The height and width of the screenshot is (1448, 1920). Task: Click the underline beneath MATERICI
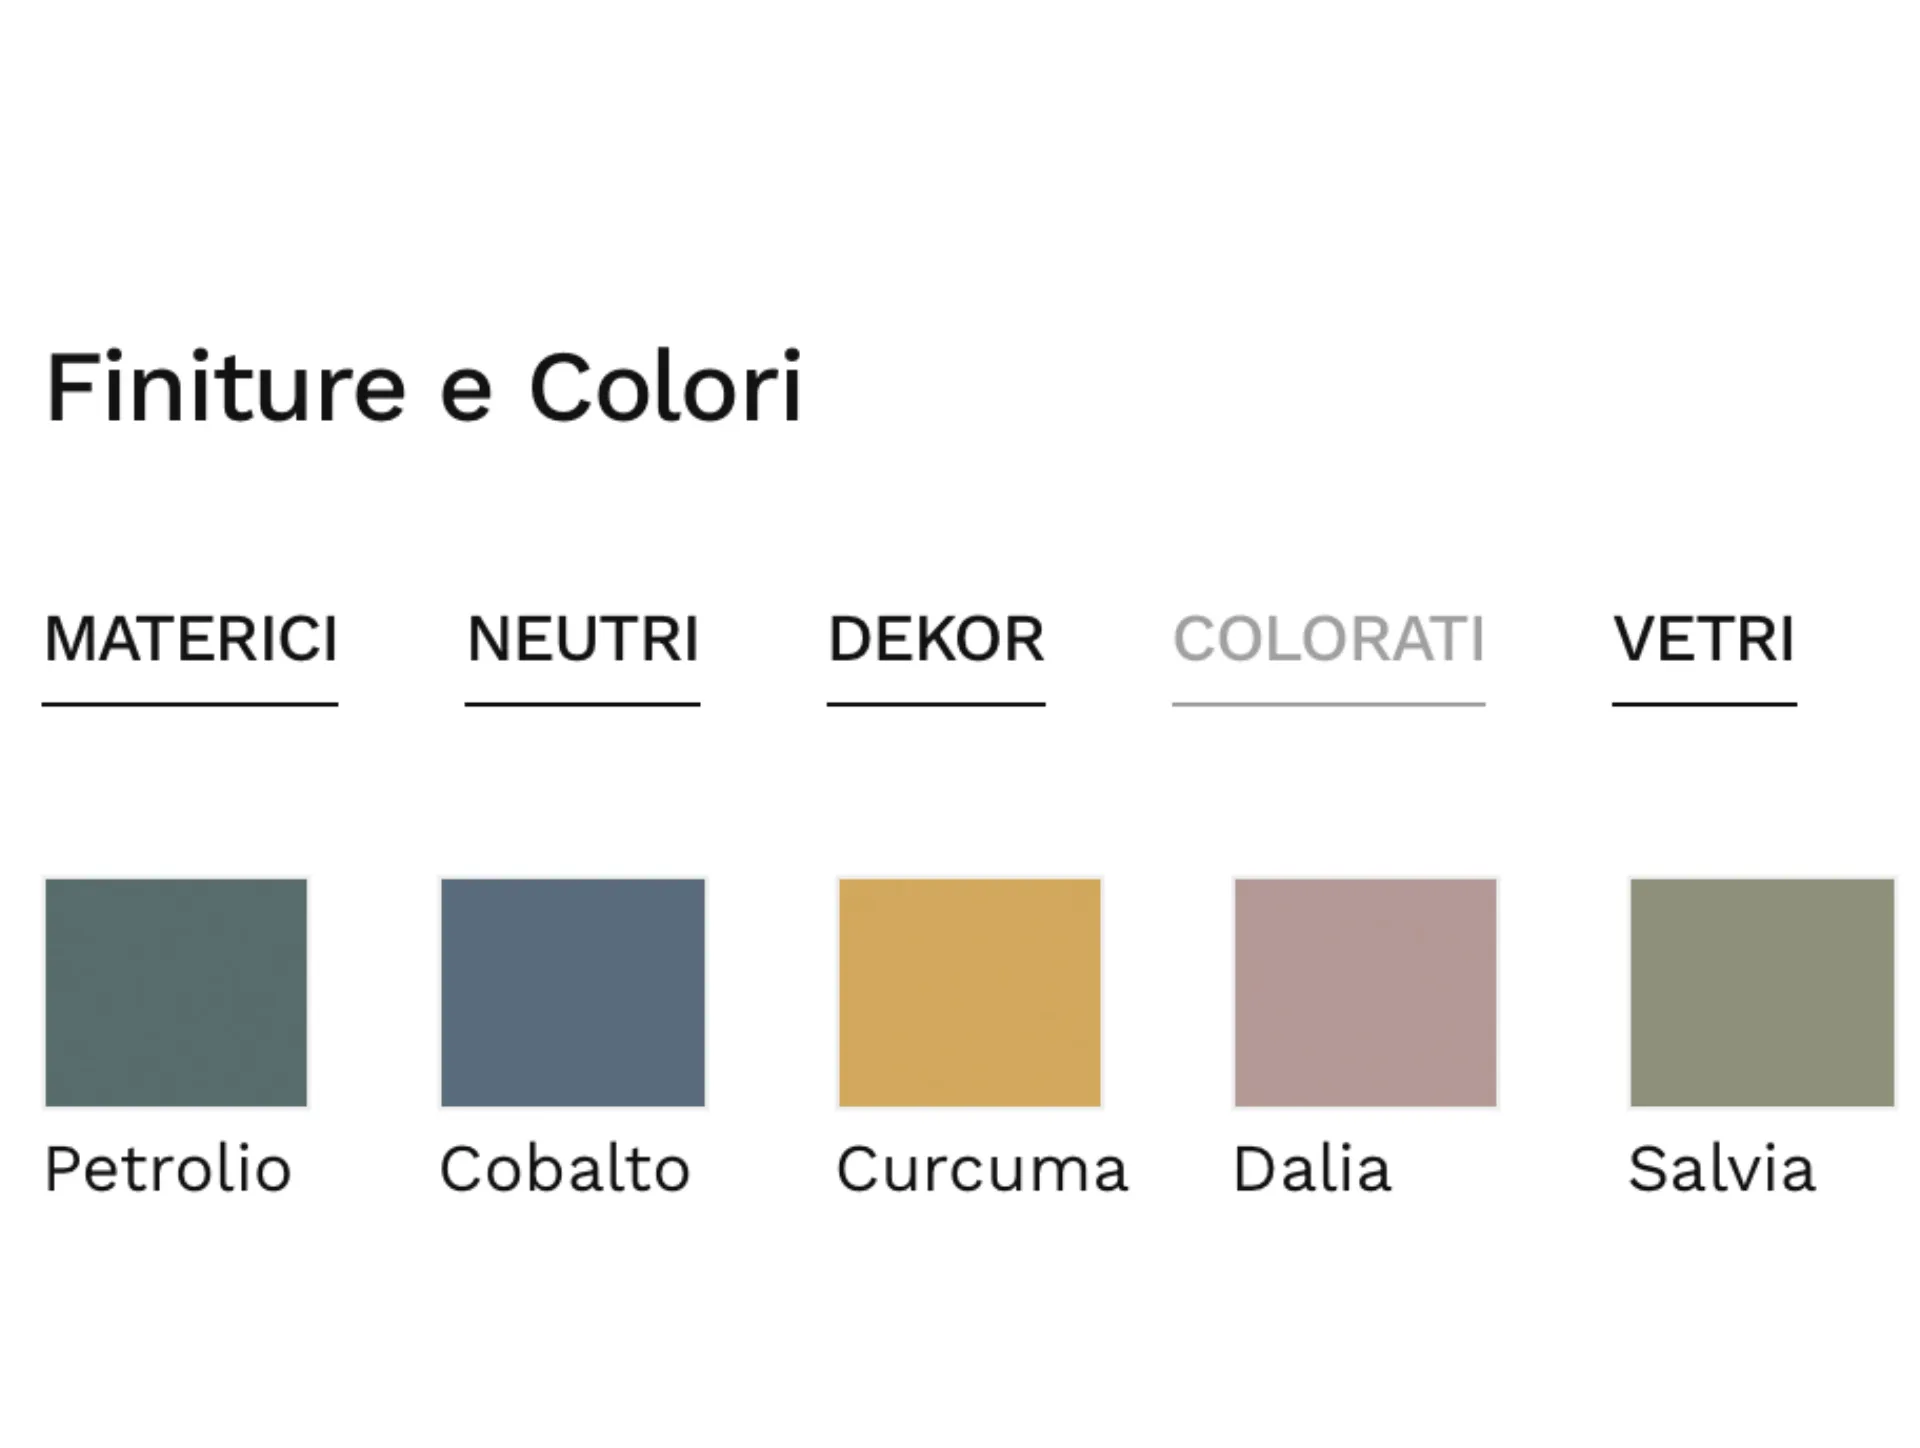pos(190,704)
